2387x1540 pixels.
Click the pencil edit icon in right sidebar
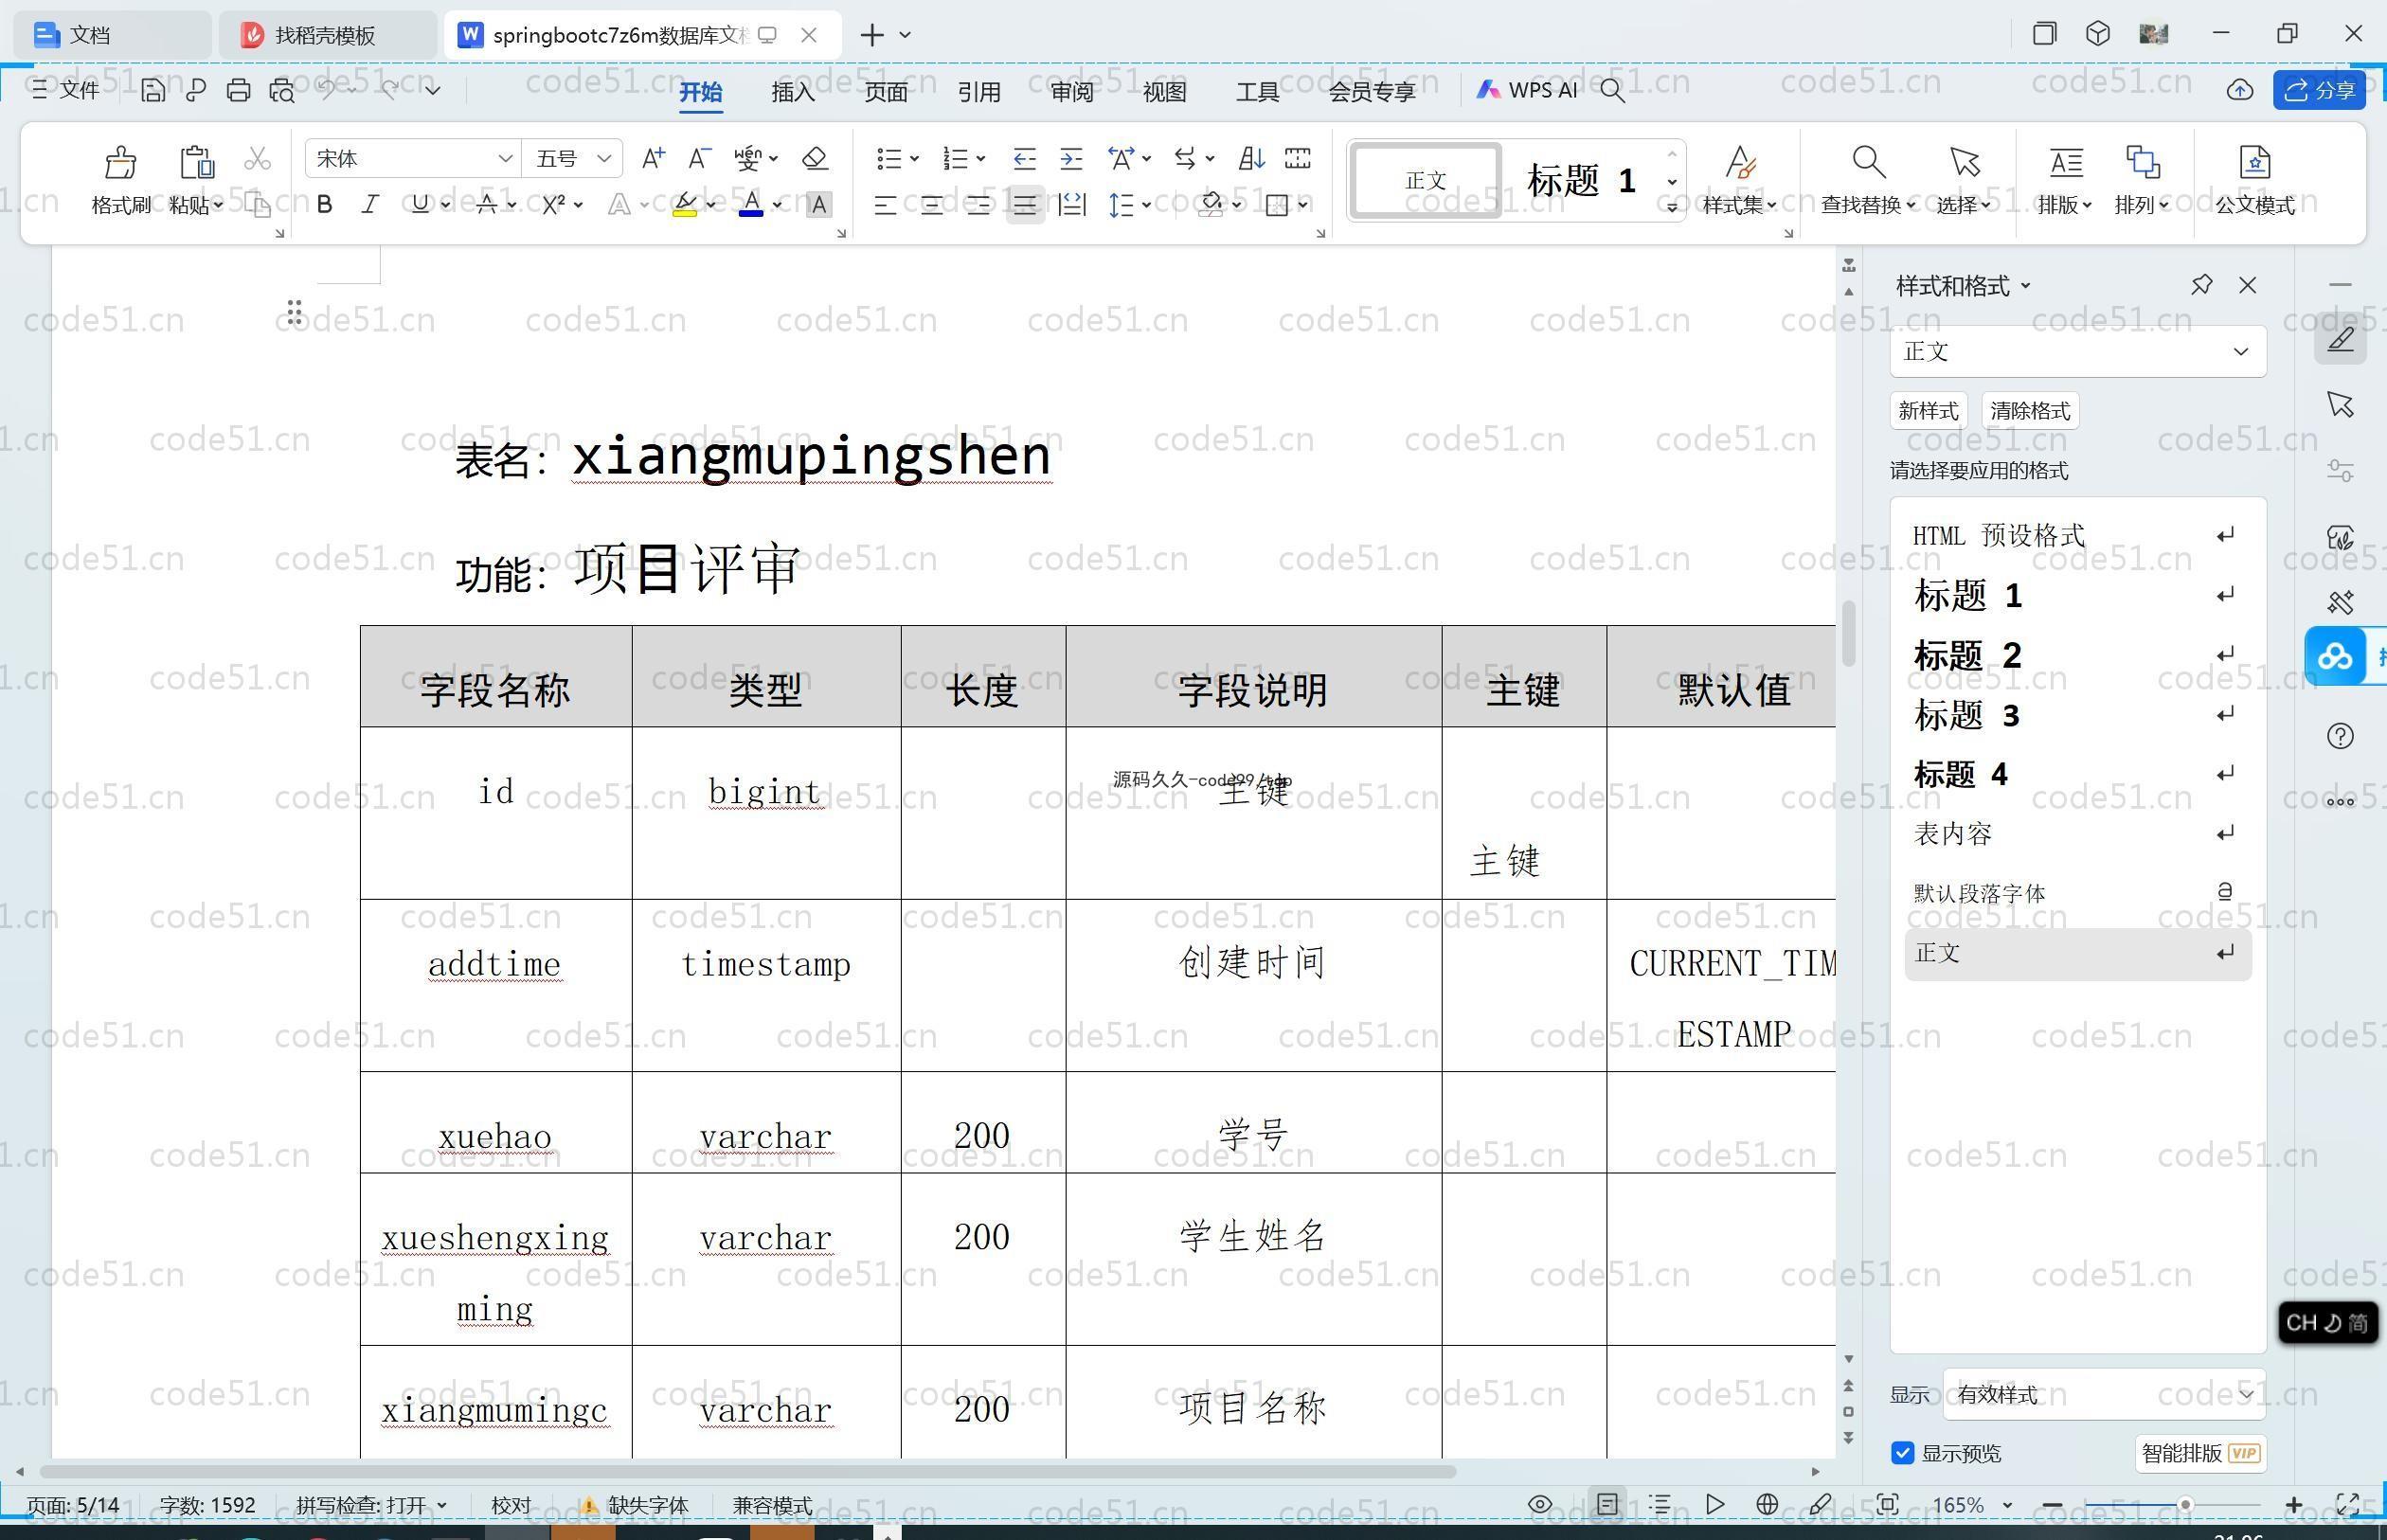2340,339
